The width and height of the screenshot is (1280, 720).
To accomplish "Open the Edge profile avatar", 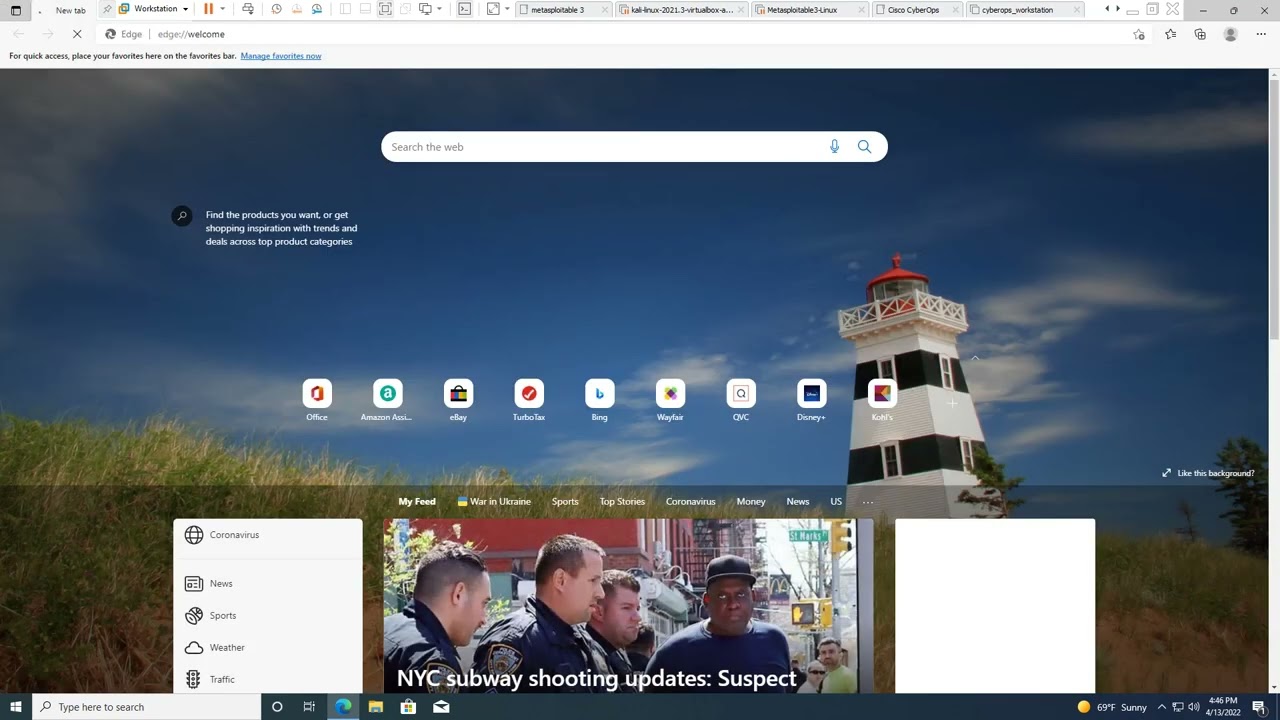I will coord(1231,34).
